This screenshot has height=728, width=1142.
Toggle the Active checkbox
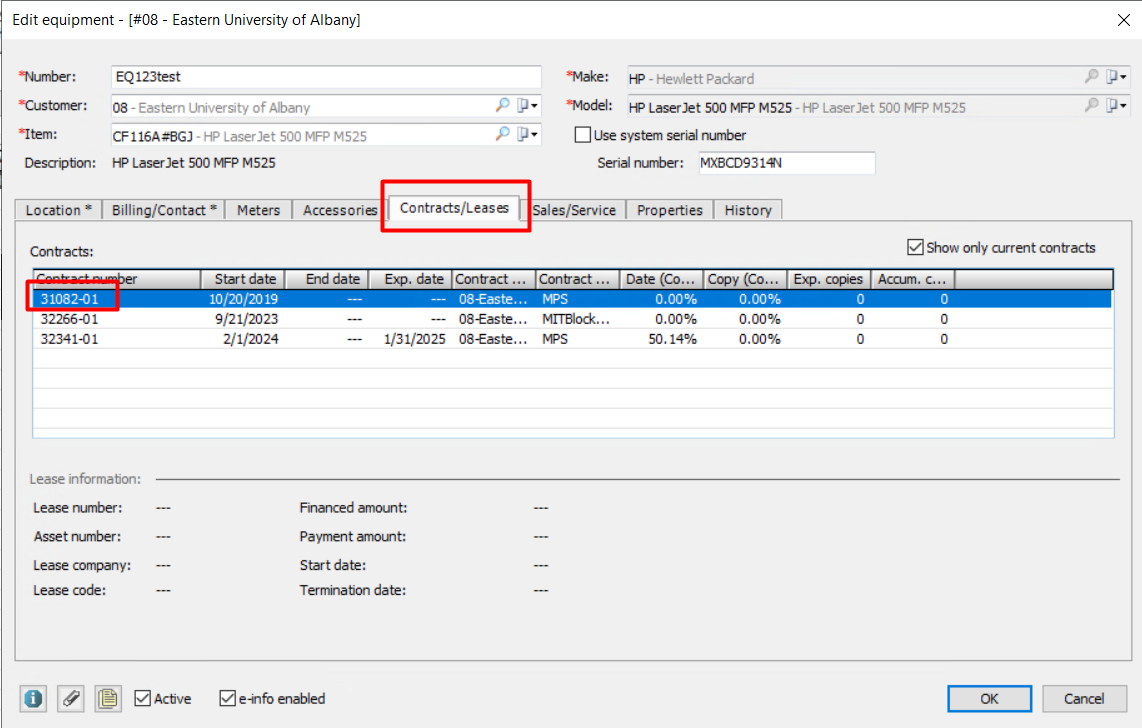[x=143, y=699]
